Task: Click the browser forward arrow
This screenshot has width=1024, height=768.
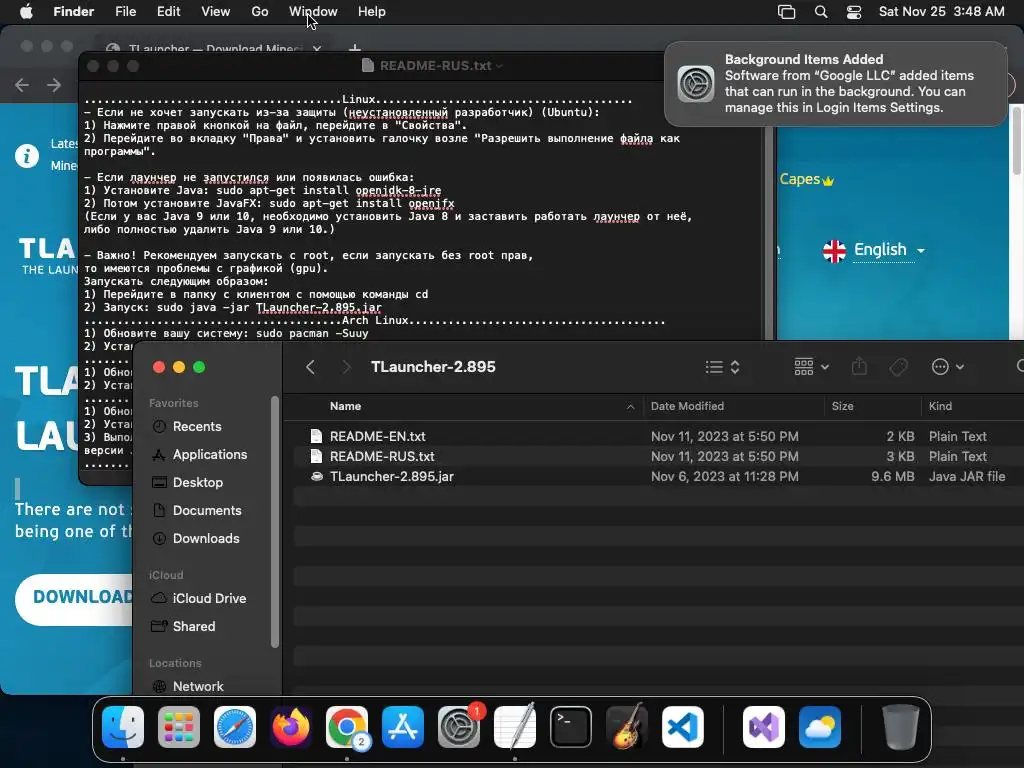Action: point(54,85)
